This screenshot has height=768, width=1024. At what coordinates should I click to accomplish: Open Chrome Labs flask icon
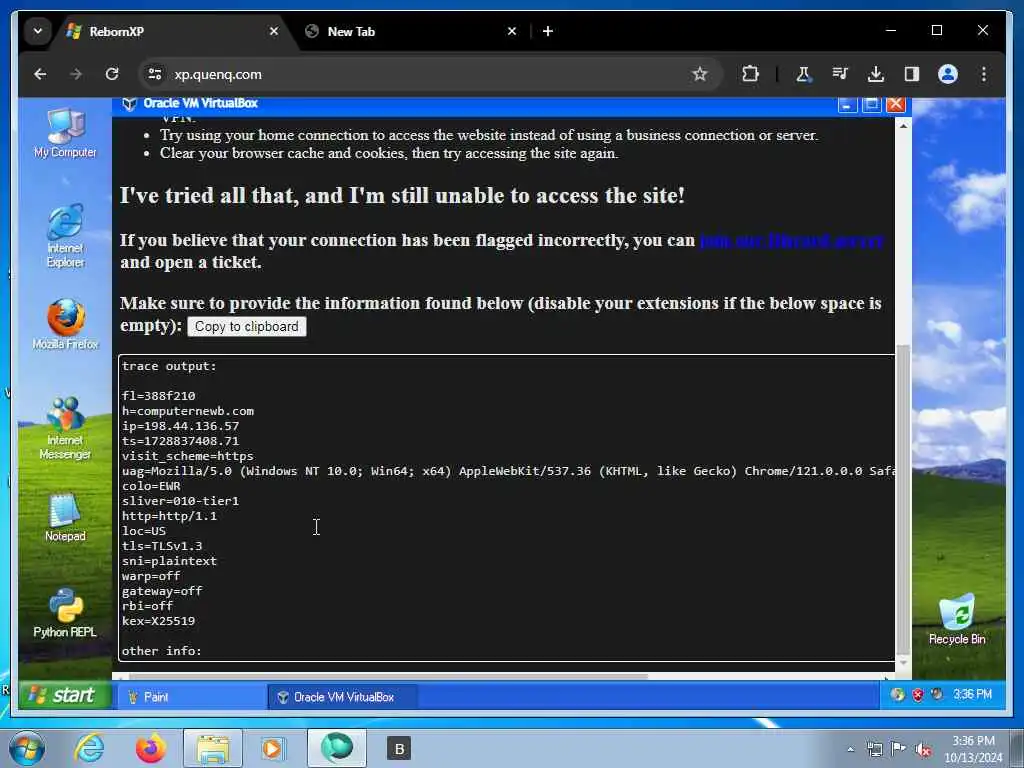tap(803, 74)
